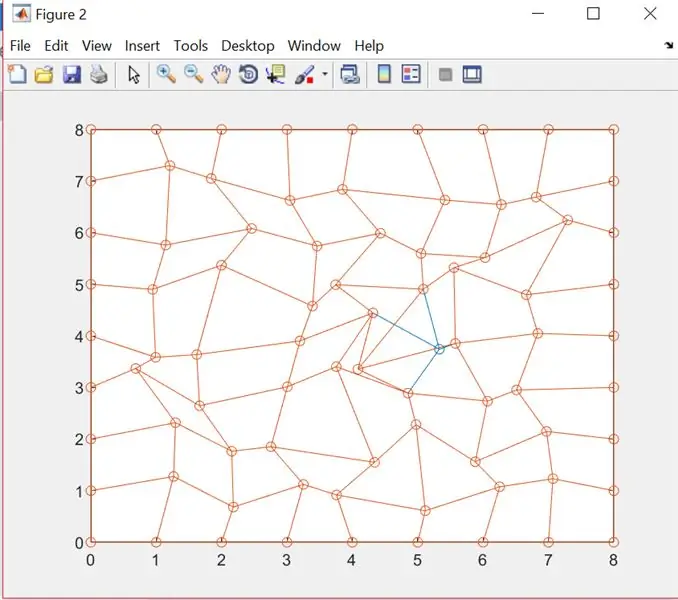The height and width of the screenshot is (600, 678).
Task: Click the y-axis tick label 4
Action: click(79, 337)
